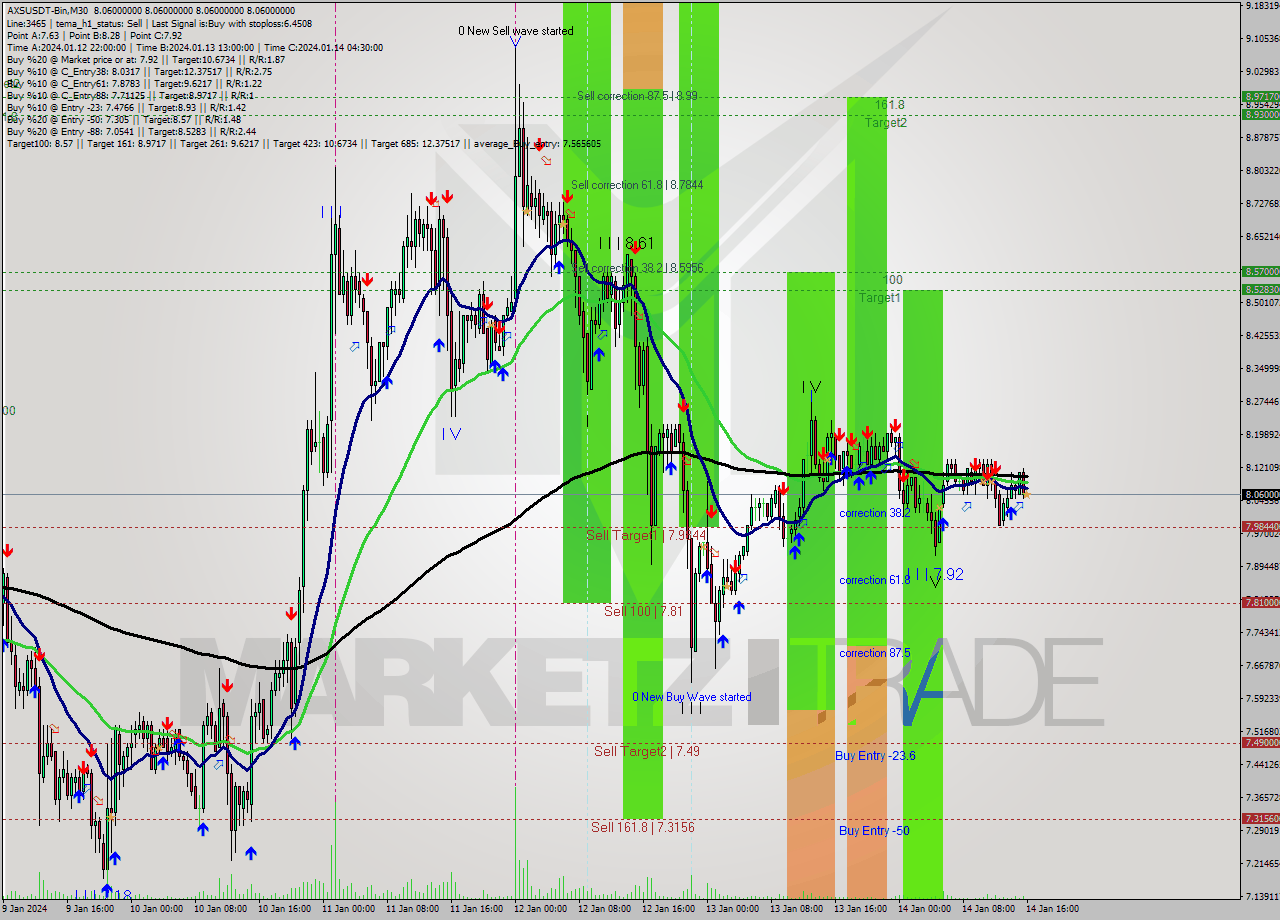
Task: Click the red 7.98440 price tag
Action: coord(1260,526)
